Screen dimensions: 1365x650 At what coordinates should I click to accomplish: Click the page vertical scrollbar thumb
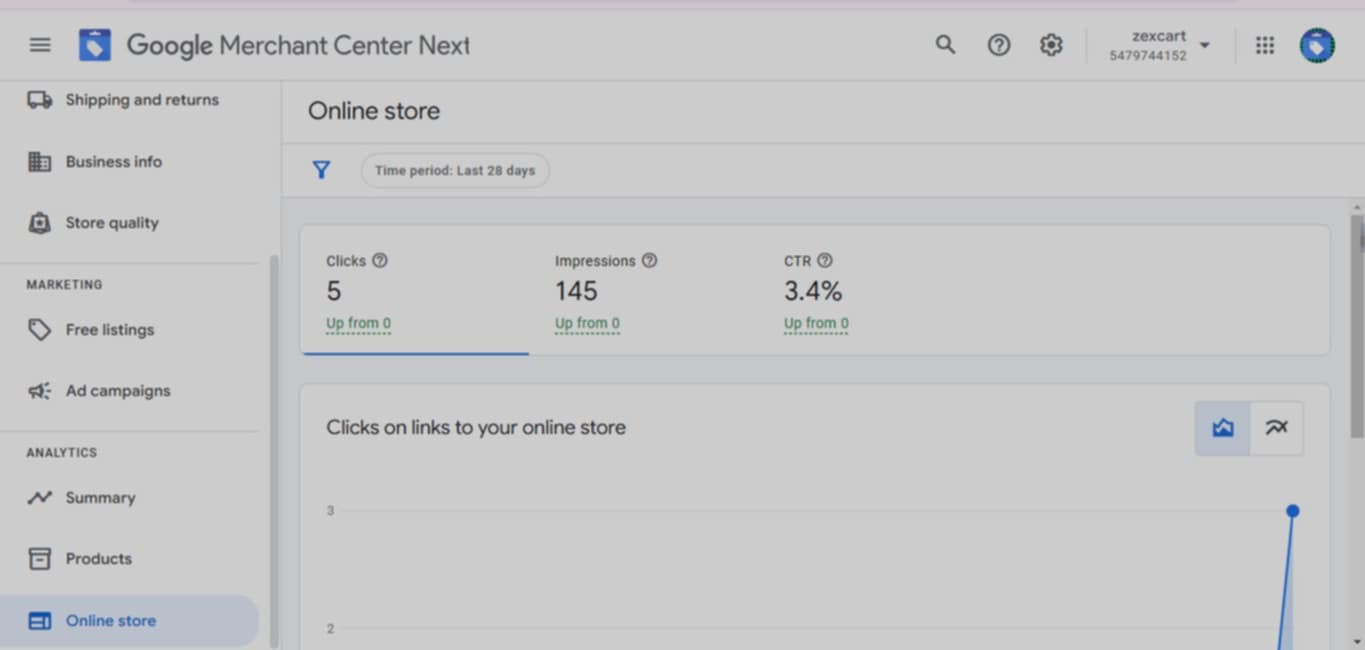click(x=1357, y=326)
